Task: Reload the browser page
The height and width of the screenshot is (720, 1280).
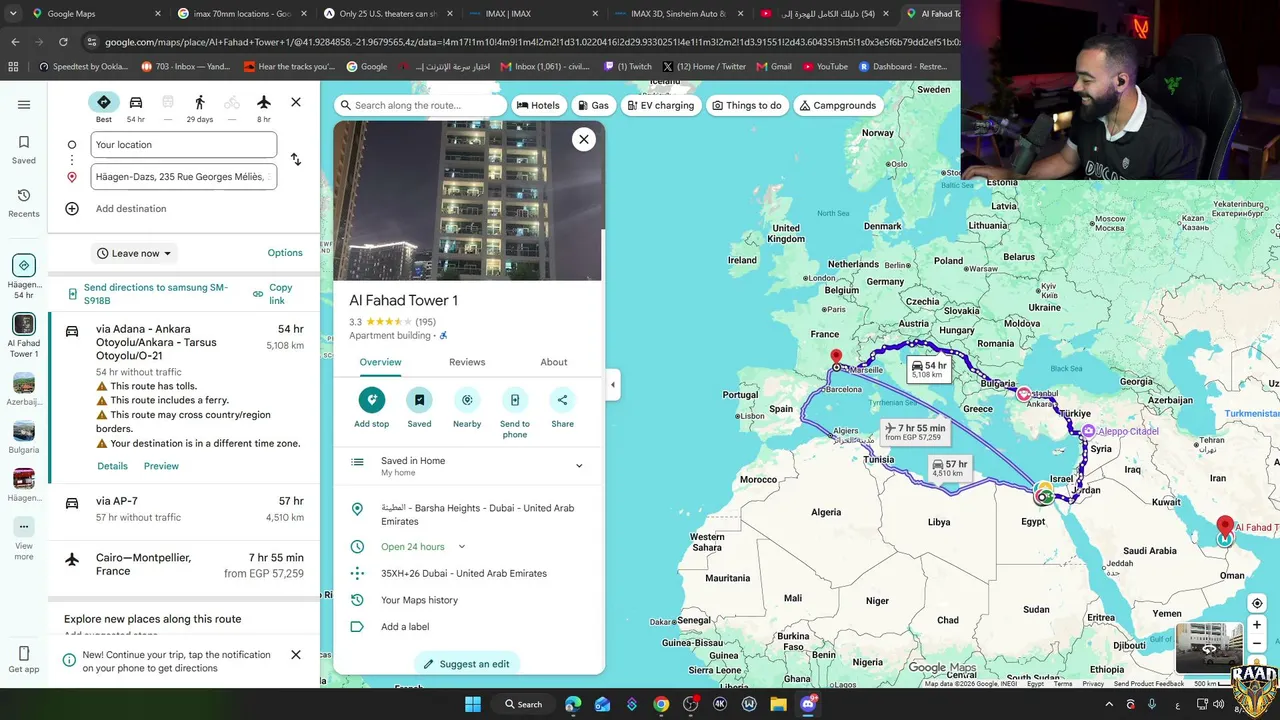Action: [x=63, y=42]
